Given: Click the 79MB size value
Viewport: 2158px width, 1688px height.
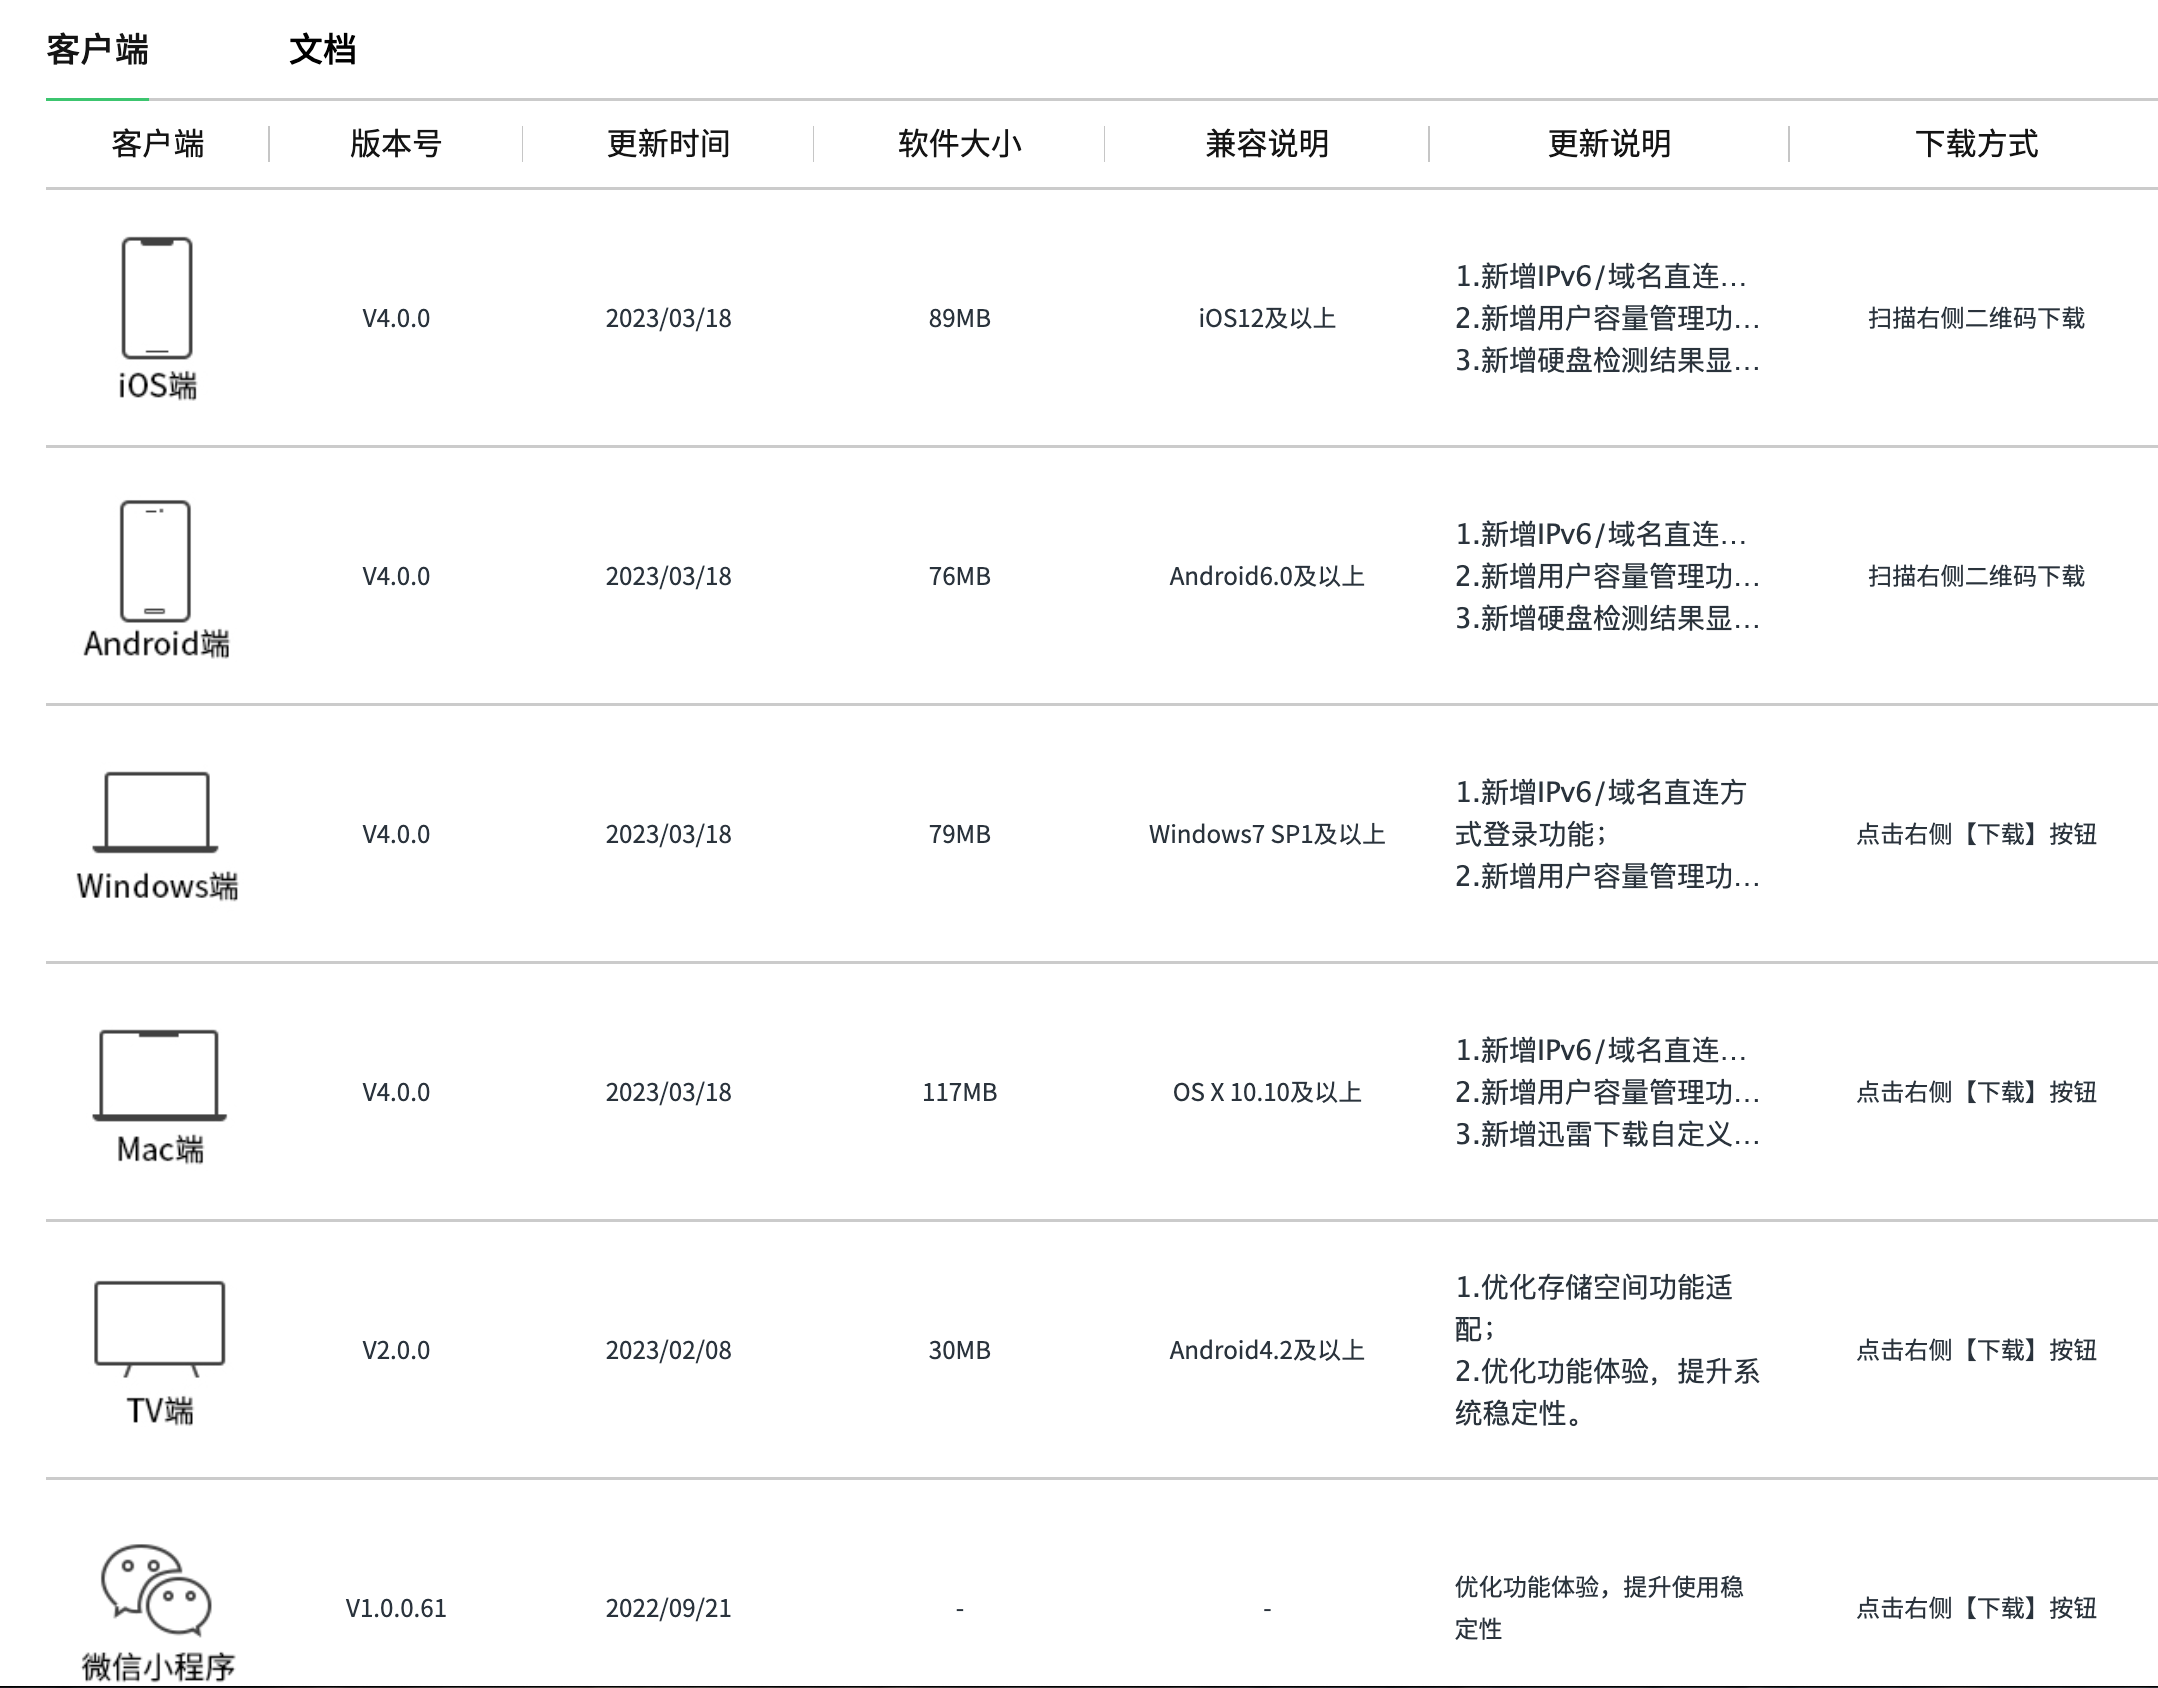Looking at the screenshot, I should pos(959,835).
